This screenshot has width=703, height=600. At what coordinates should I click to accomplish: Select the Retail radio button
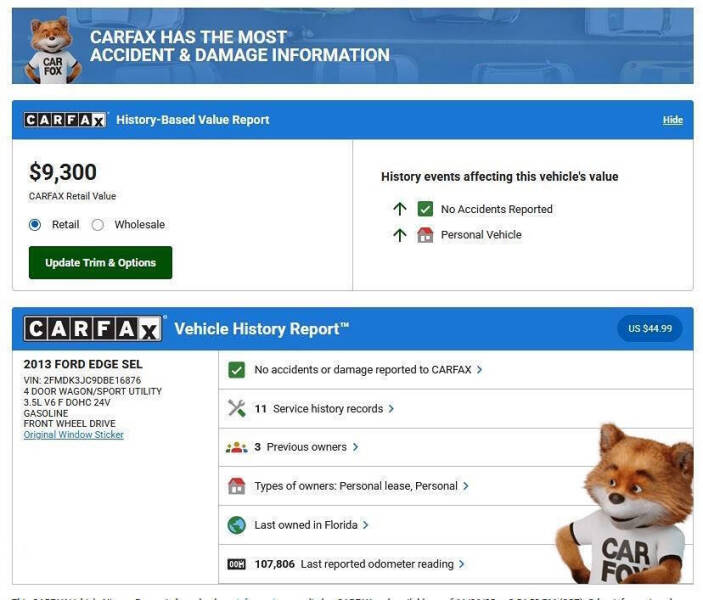click(36, 225)
